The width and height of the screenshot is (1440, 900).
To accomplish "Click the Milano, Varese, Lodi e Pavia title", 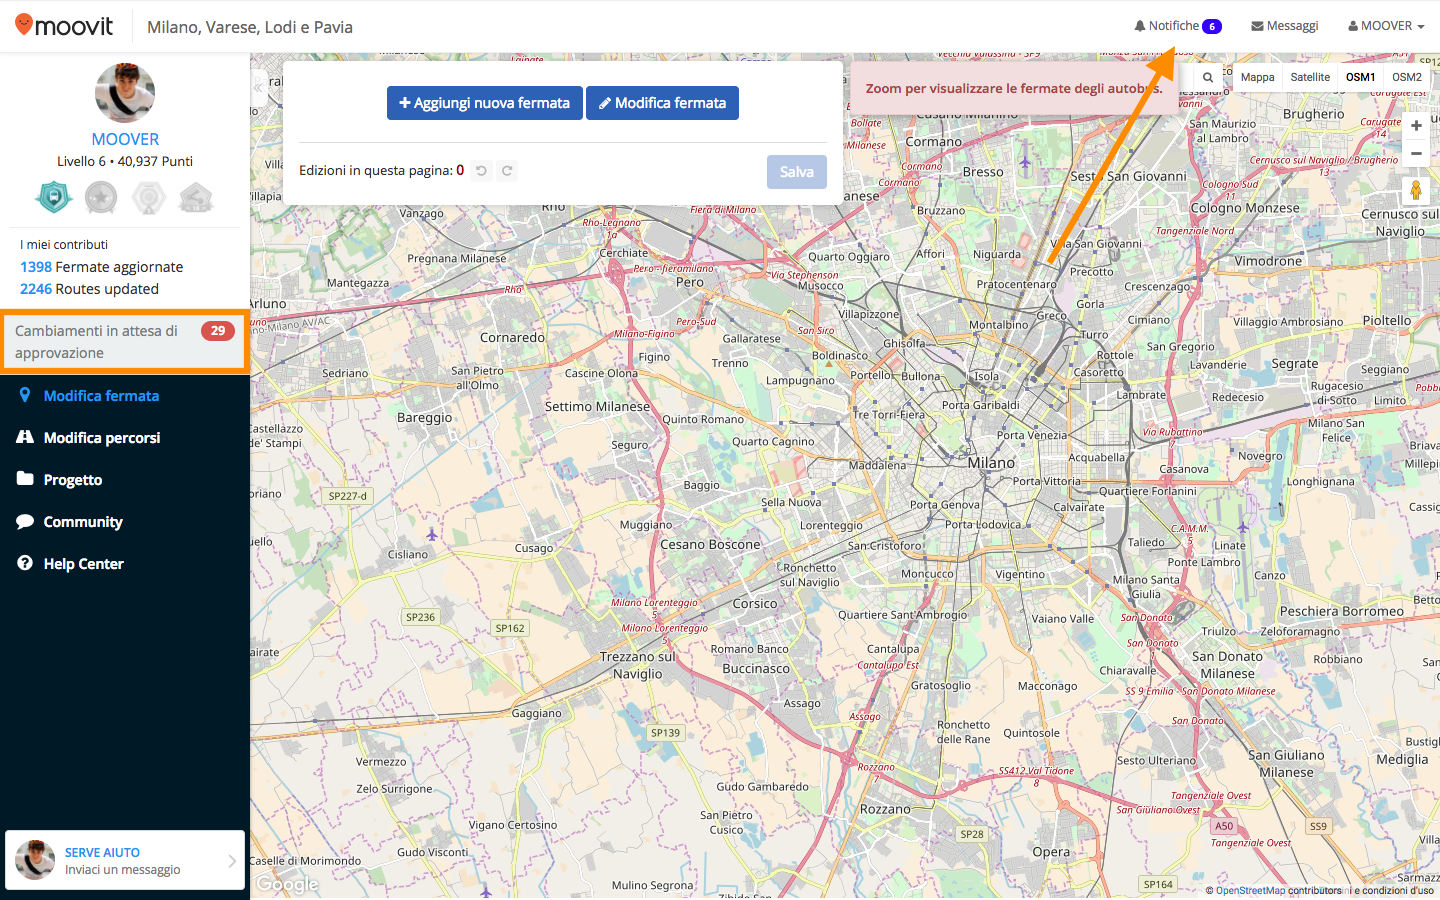I will pos(250,27).
